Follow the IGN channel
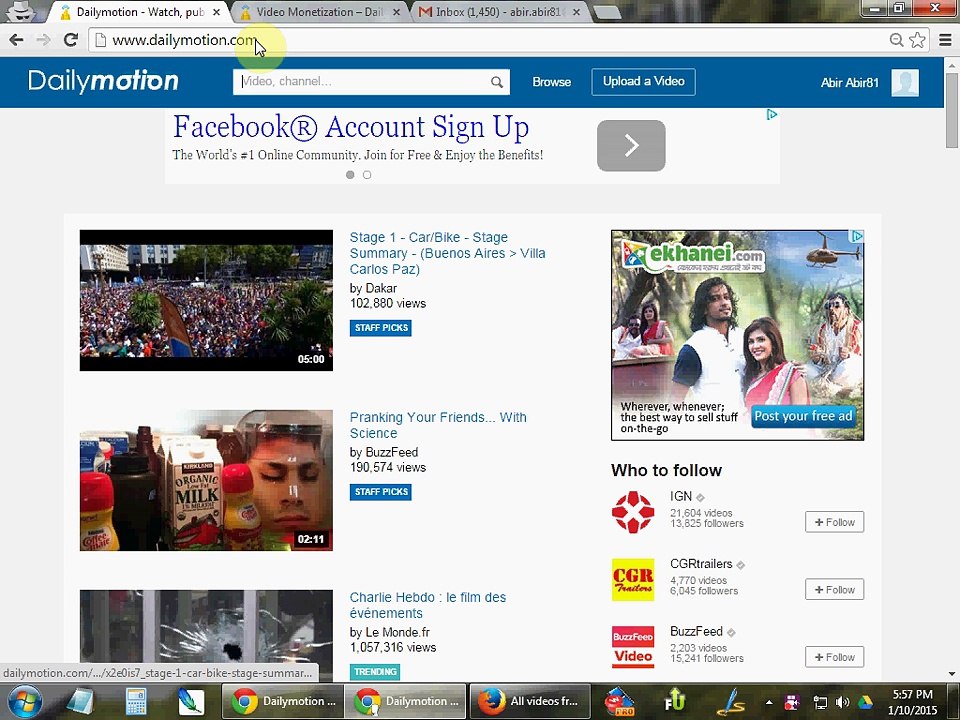Screen dimensions: 960x720 point(834,522)
